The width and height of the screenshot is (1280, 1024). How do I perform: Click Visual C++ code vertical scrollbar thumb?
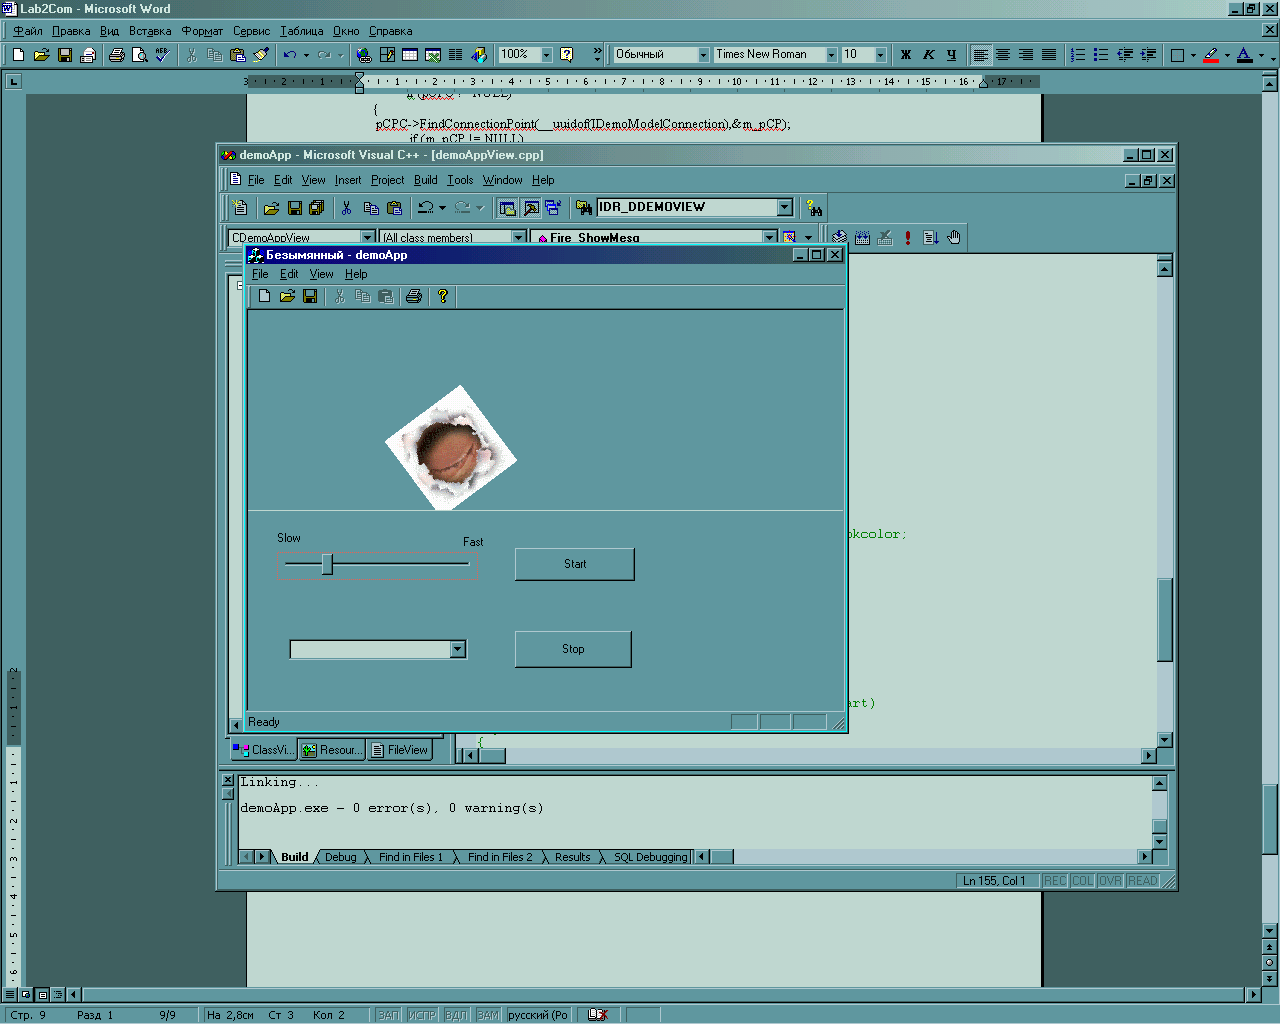1165,619
